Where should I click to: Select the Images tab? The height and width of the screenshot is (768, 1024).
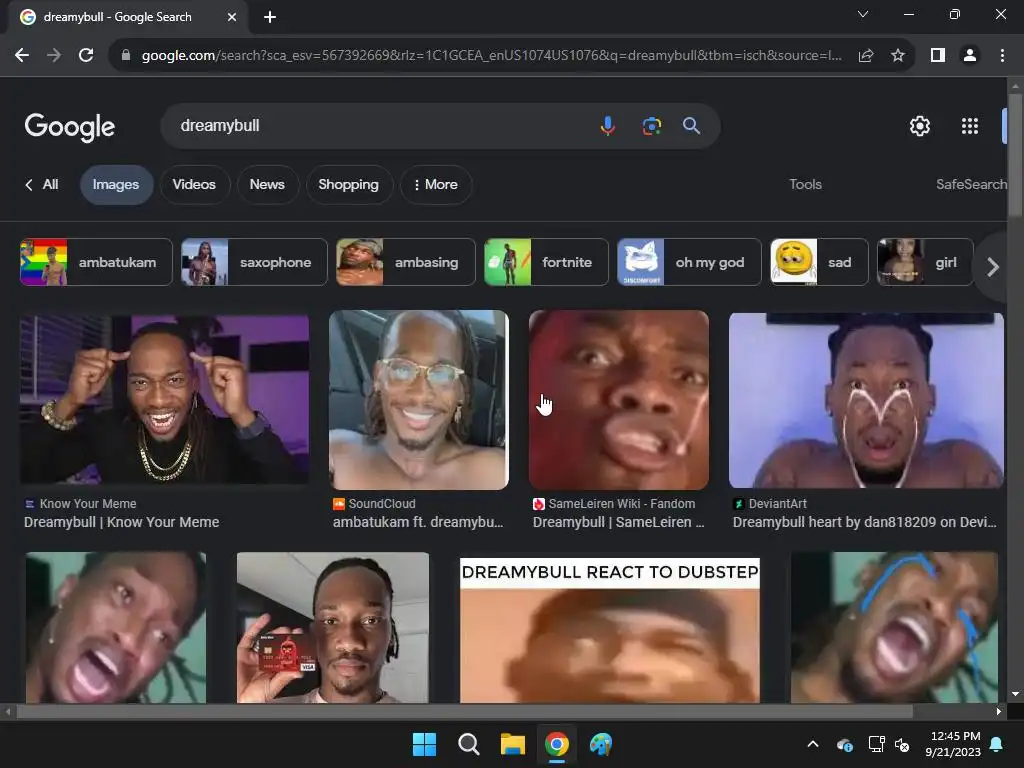[116, 185]
